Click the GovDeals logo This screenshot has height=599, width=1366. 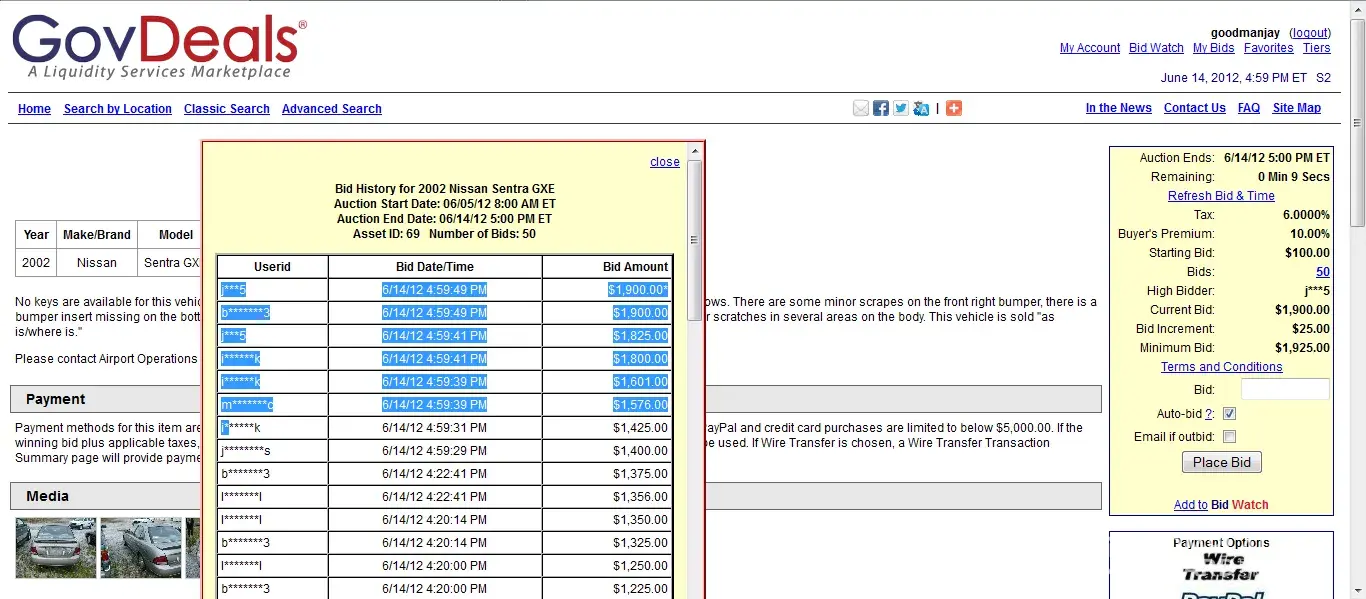tap(159, 47)
